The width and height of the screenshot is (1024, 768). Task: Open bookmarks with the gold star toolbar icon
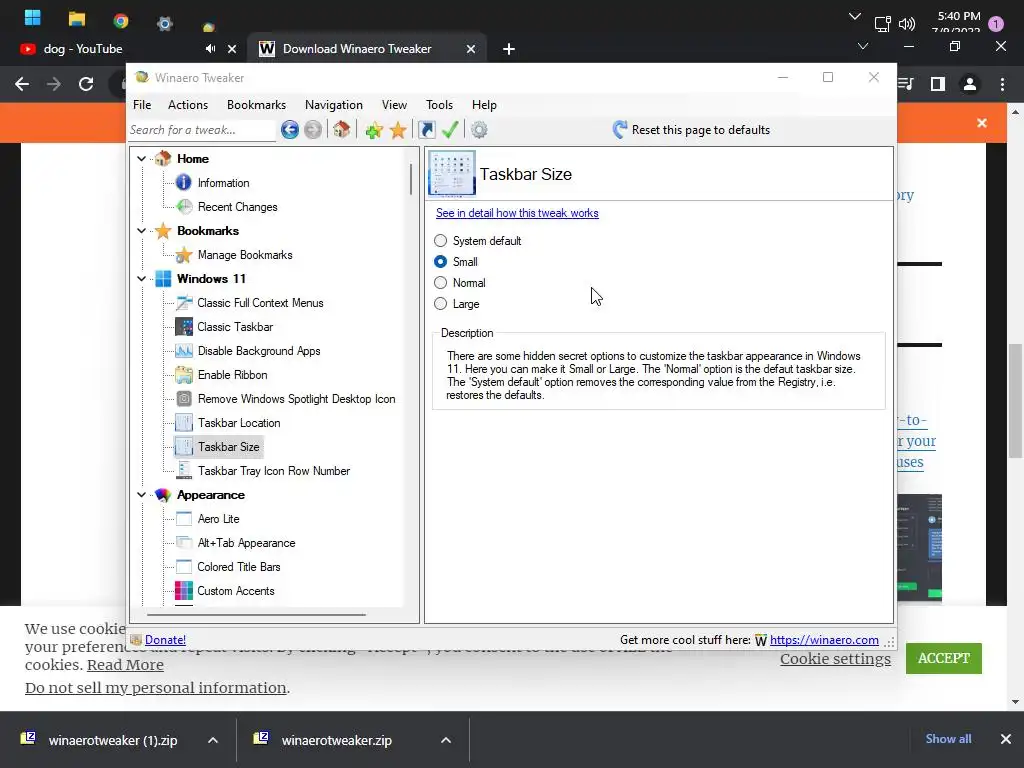(398, 130)
